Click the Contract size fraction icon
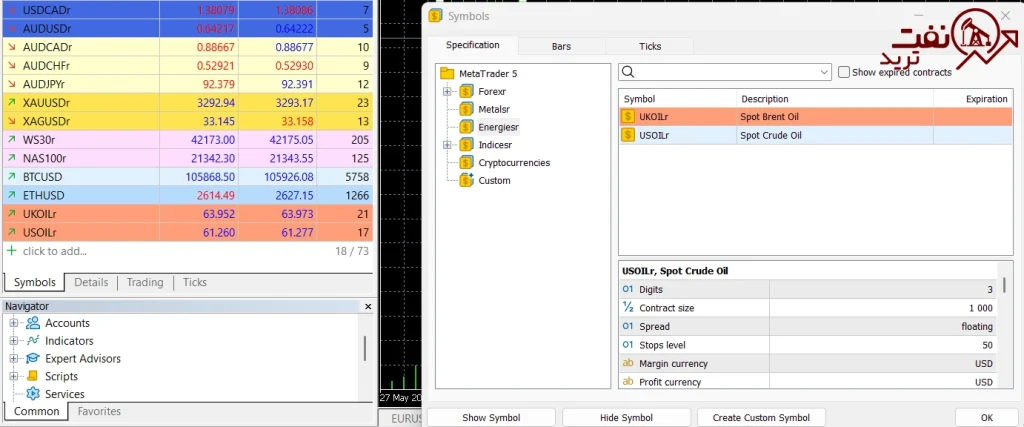1024x427 pixels. click(628, 308)
